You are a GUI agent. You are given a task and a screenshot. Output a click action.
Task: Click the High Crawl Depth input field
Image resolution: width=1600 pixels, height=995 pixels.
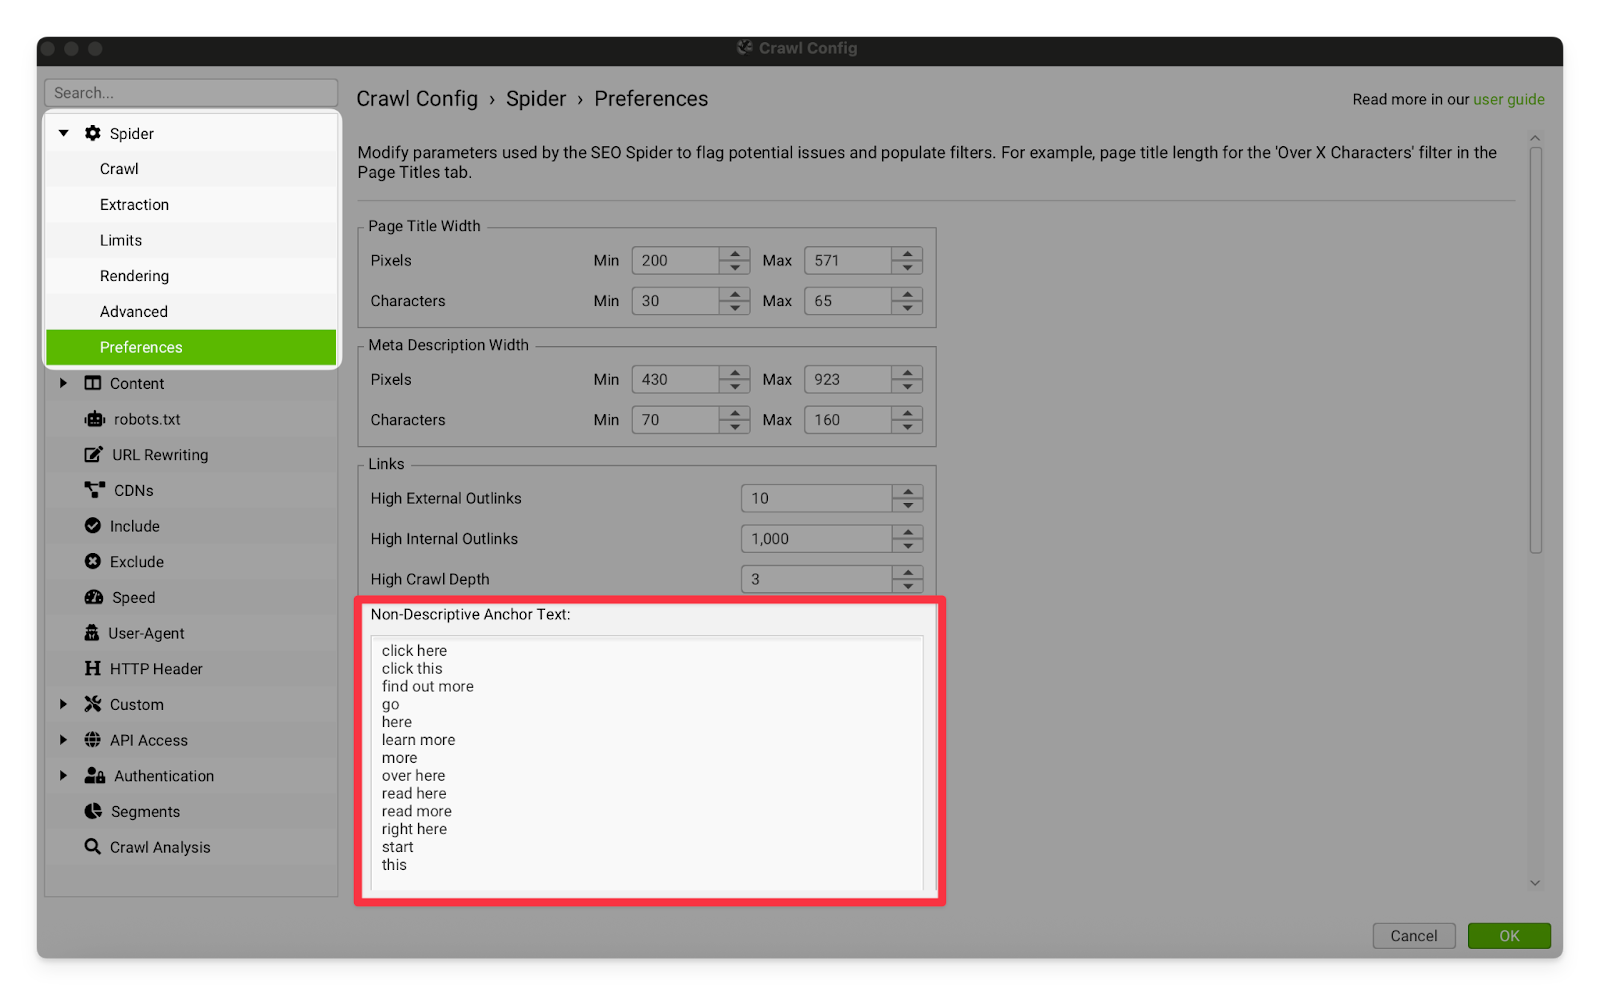coord(816,579)
